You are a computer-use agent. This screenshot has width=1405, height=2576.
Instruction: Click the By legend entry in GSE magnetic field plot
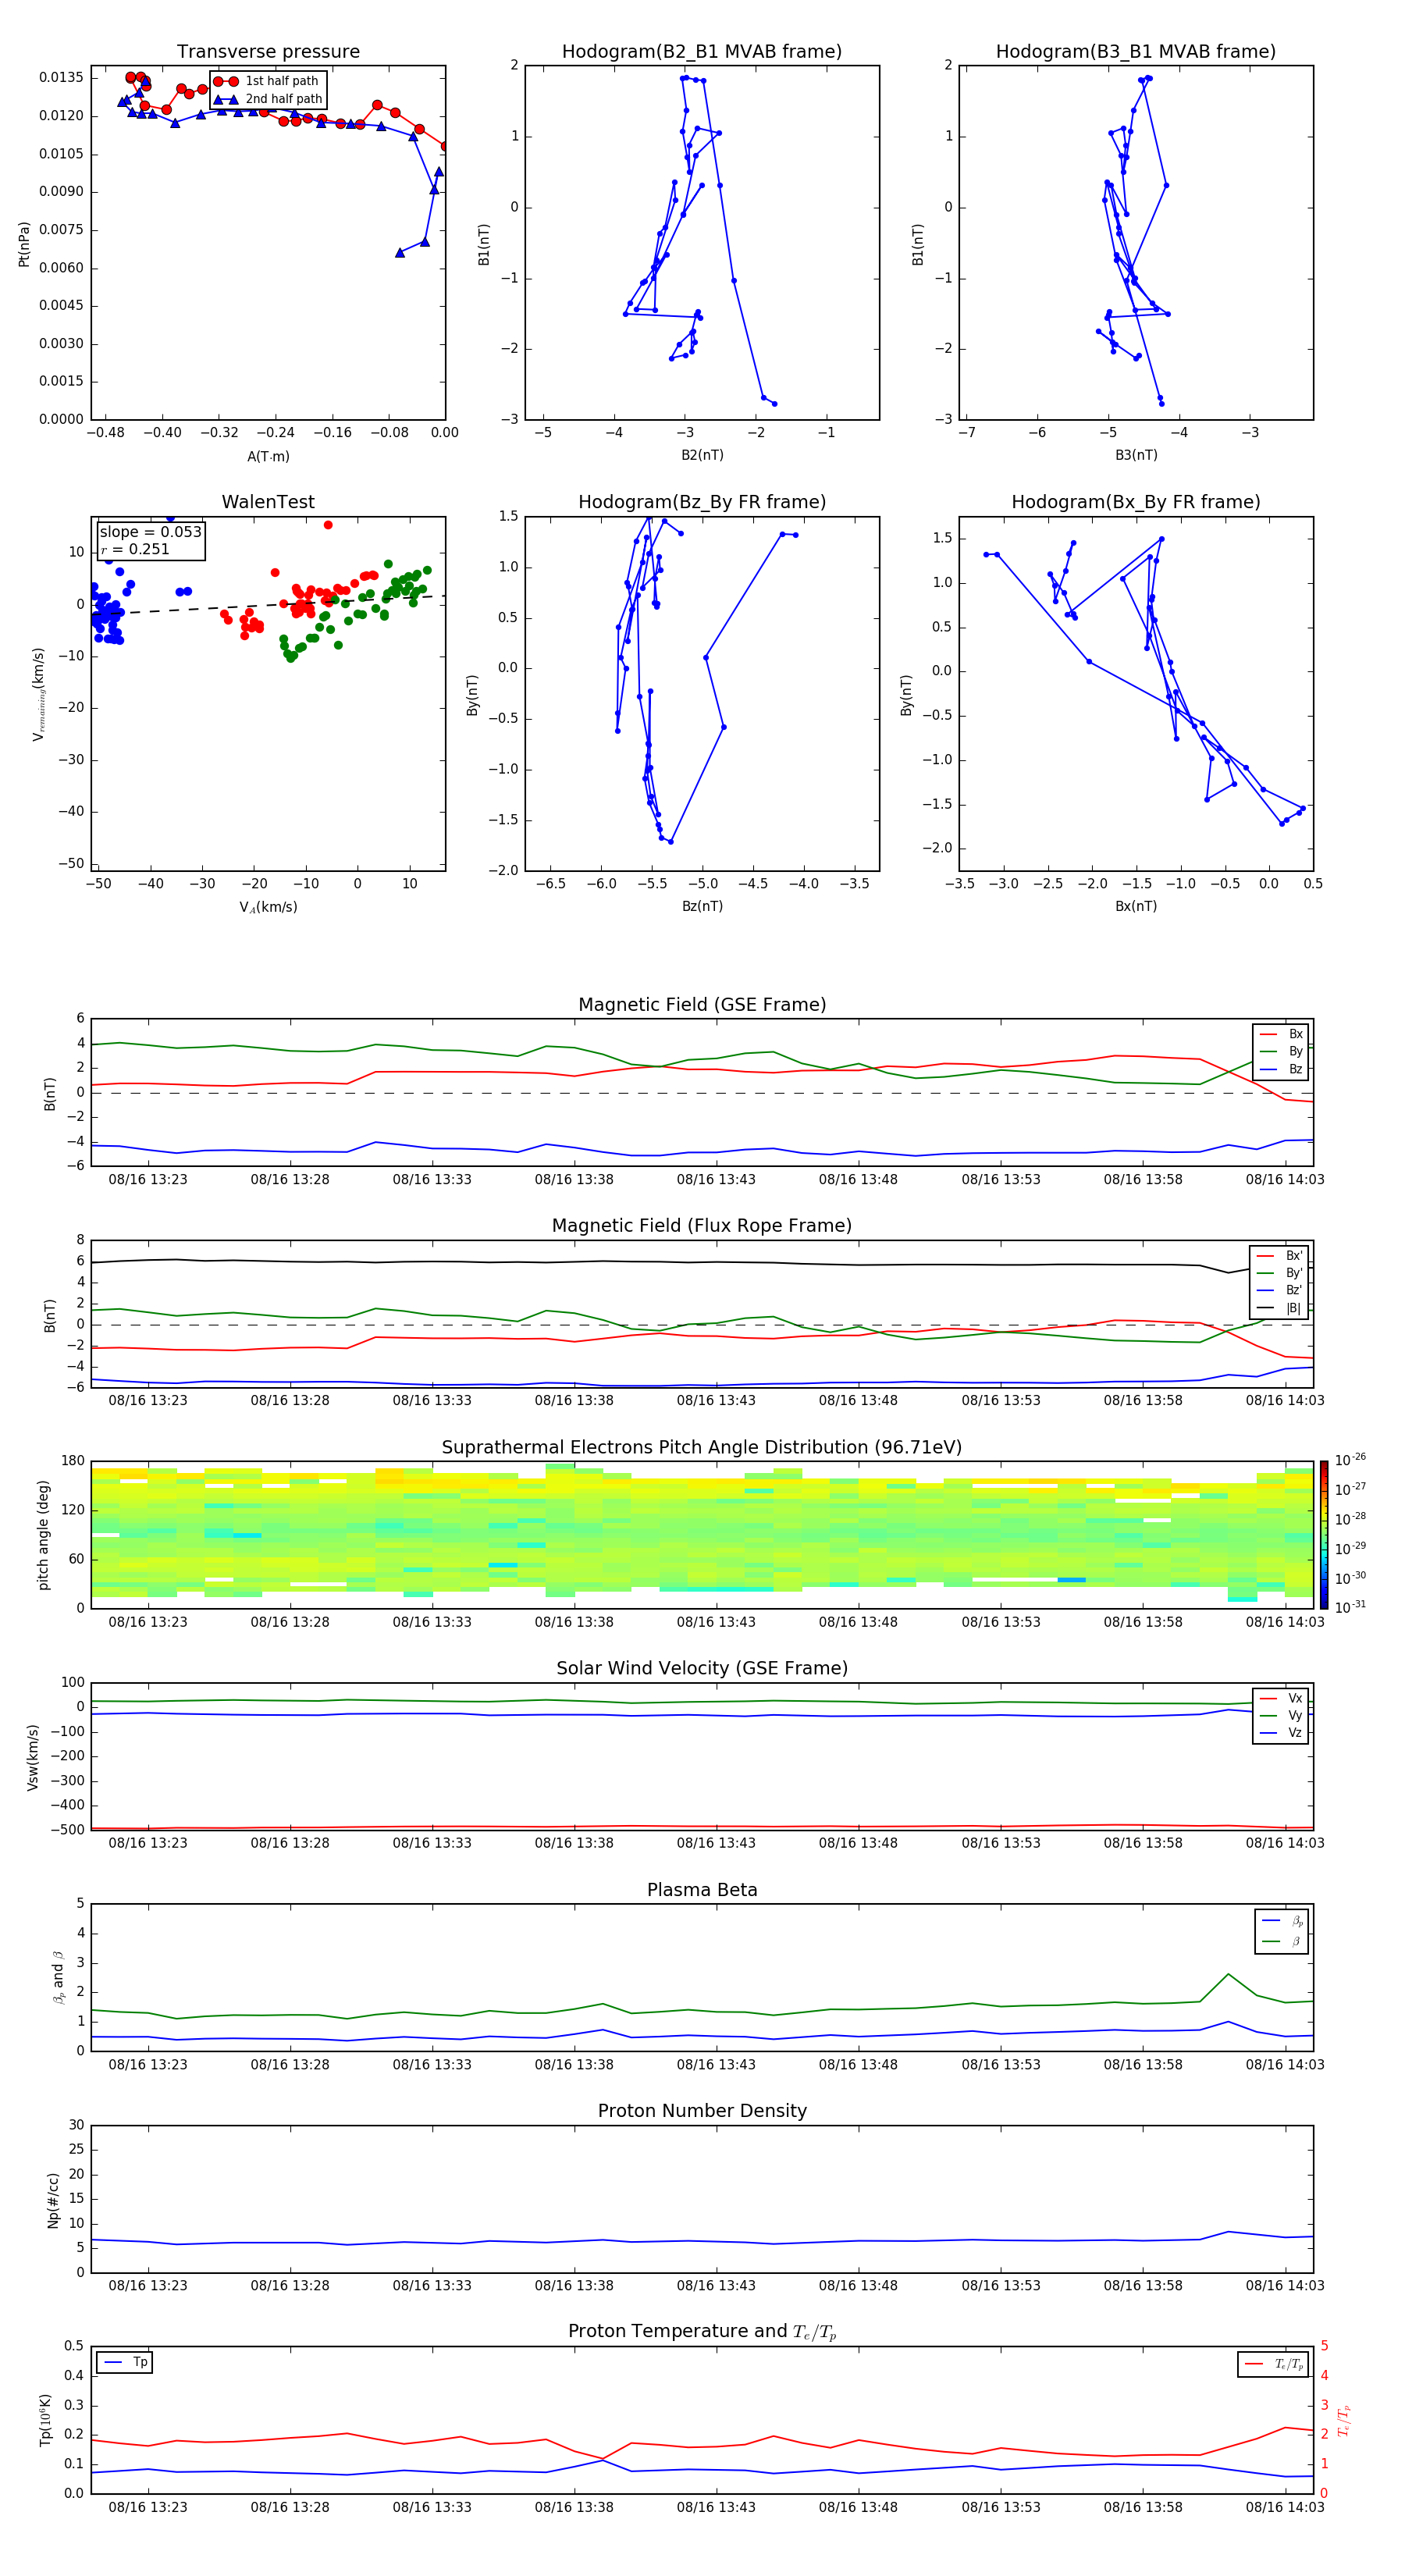(x=1282, y=1052)
